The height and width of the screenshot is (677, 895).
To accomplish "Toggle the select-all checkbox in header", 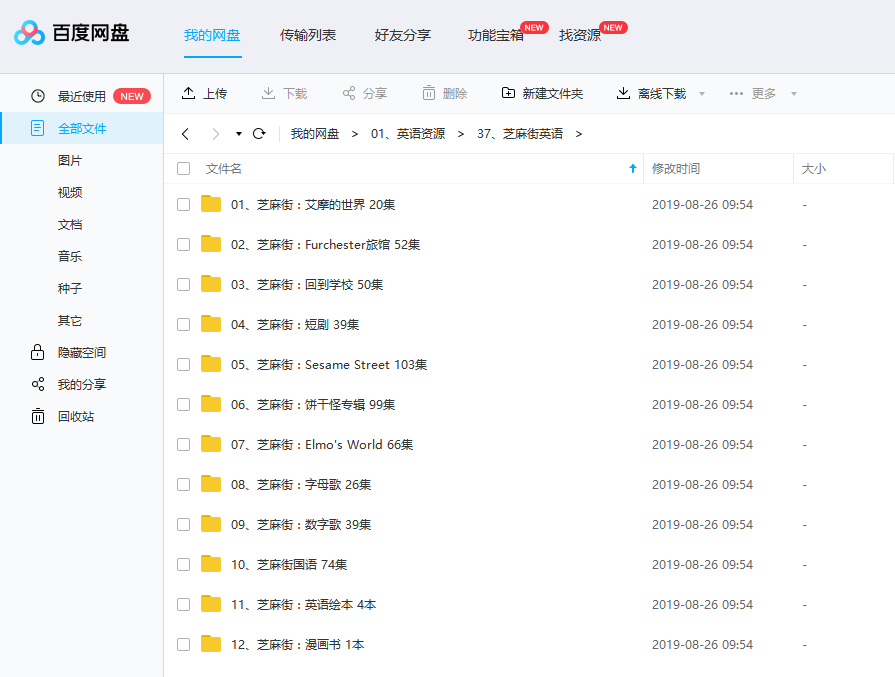I will click(183, 169).
